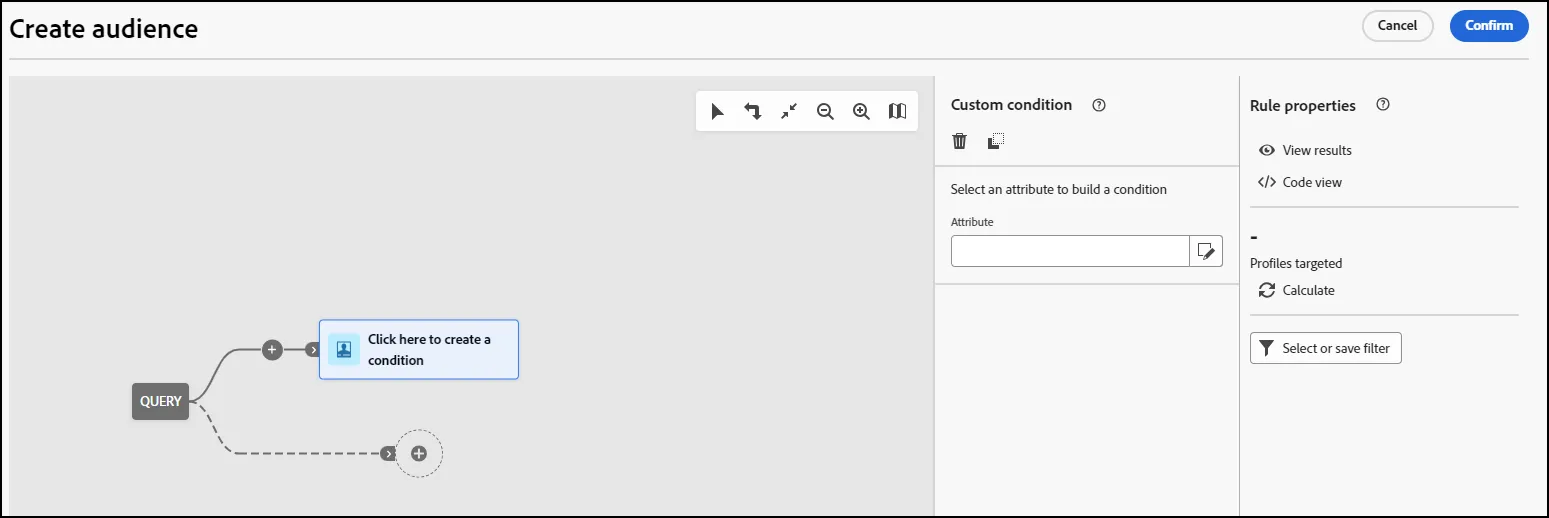
Task: Zoom in on the canvas
Action: [x=861, y=112]
